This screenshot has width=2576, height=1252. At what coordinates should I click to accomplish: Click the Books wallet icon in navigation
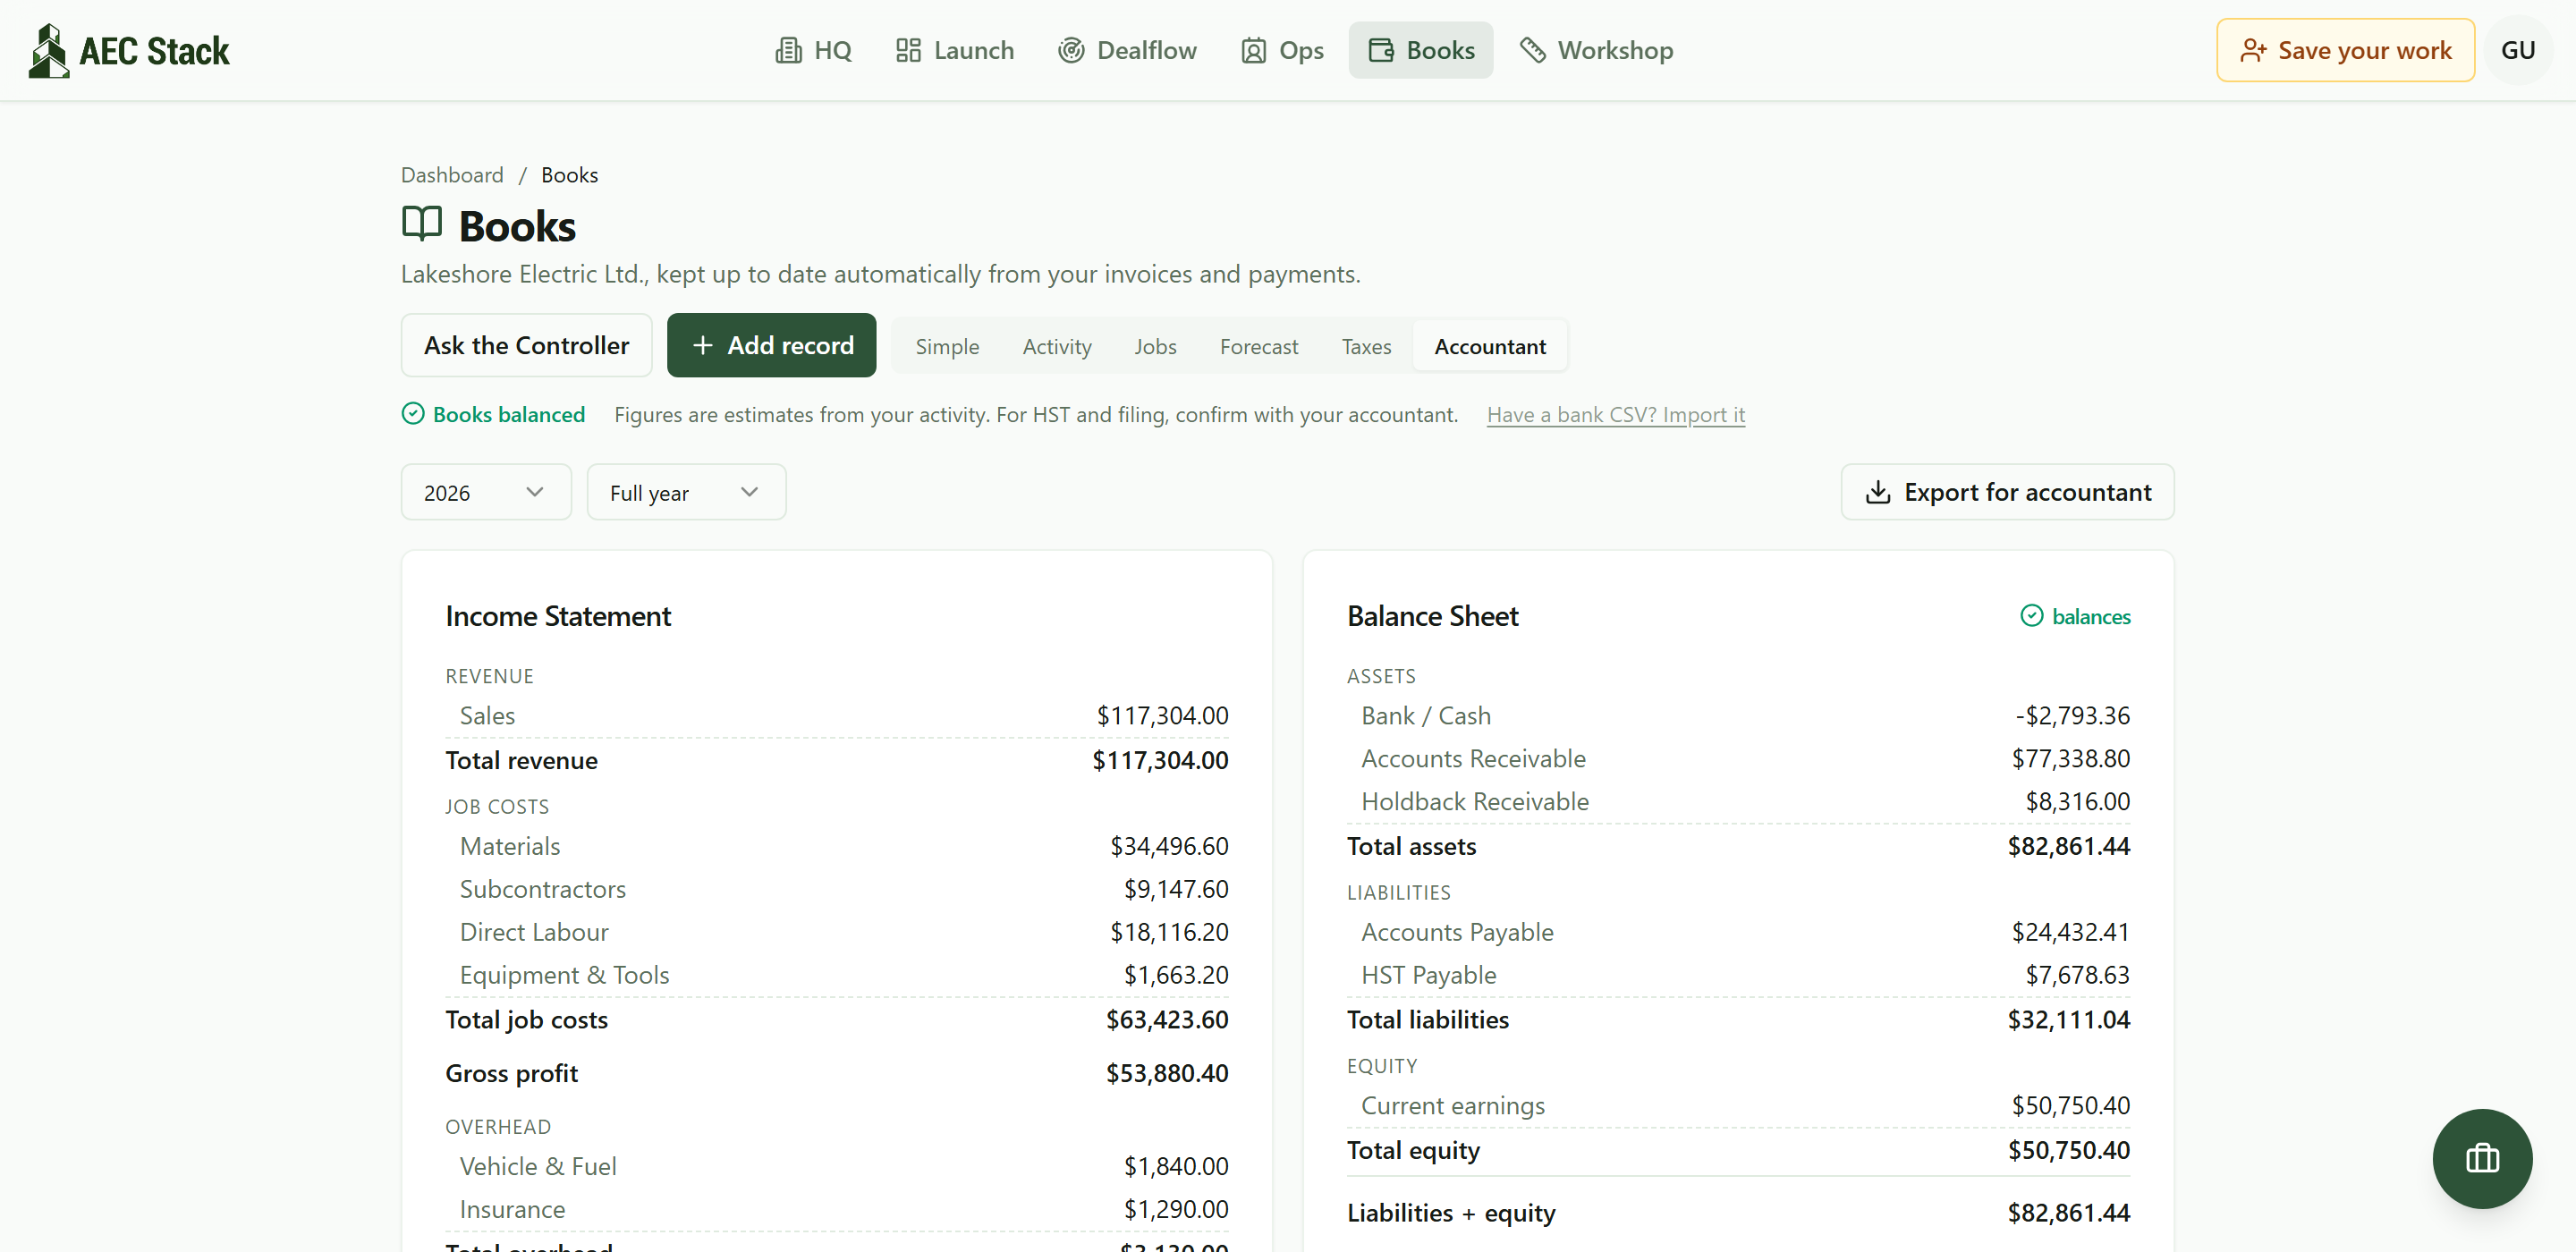pos(1381,50)
